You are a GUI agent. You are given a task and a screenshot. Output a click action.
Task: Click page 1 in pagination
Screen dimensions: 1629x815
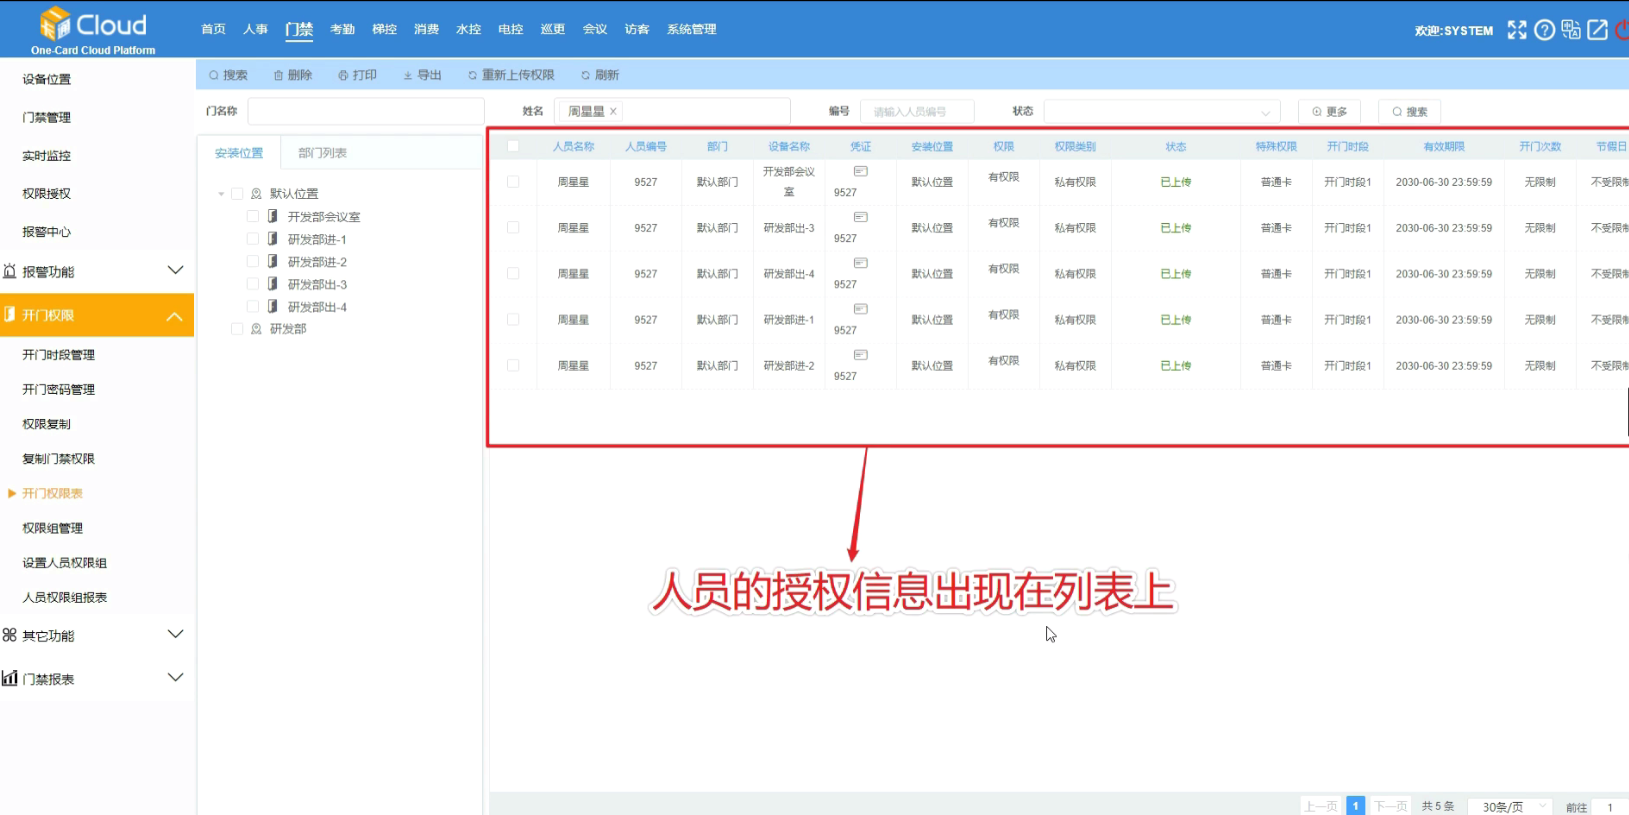[1355, 806]
